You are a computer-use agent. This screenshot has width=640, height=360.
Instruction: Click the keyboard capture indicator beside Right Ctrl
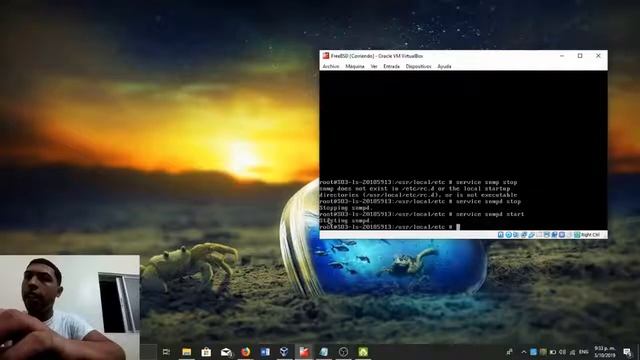tap(577, 235)
